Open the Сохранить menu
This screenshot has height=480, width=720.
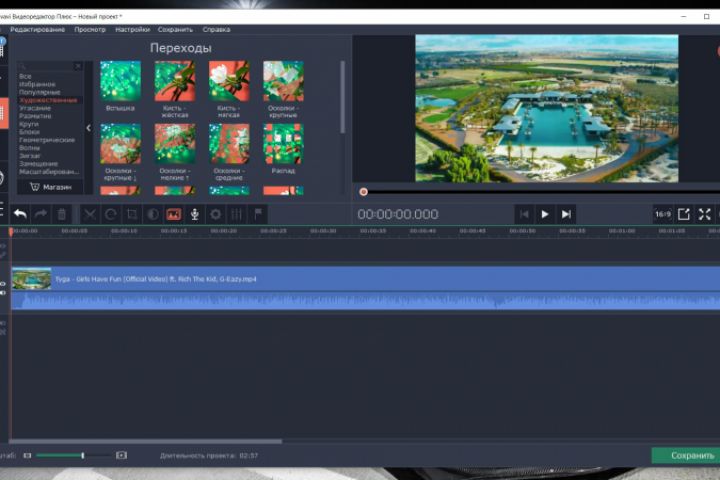click(175, 29)
